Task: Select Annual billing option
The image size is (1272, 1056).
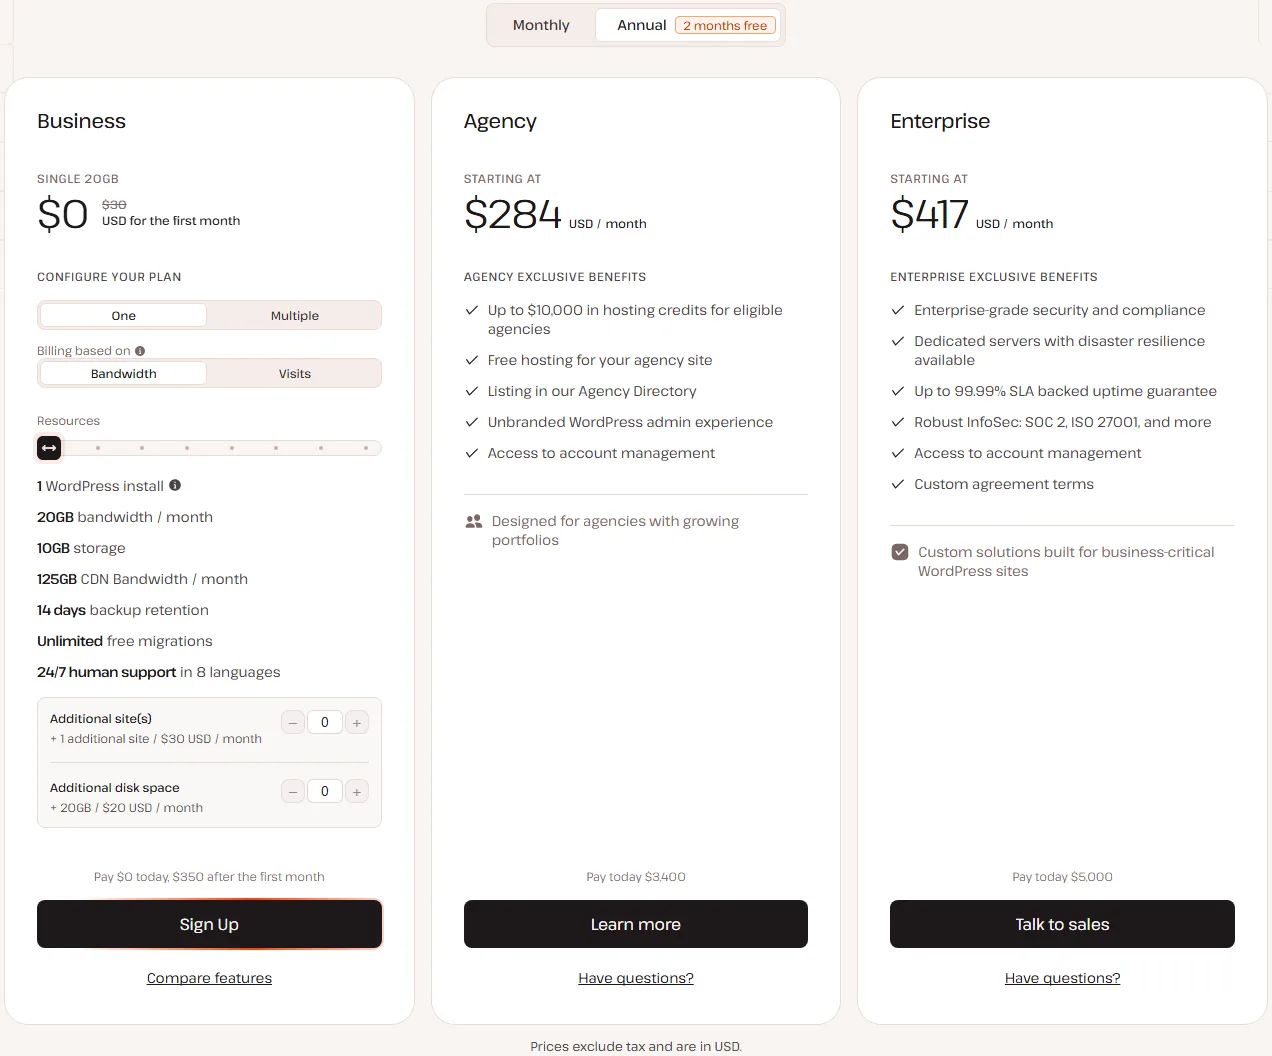Action: [688, 25]
